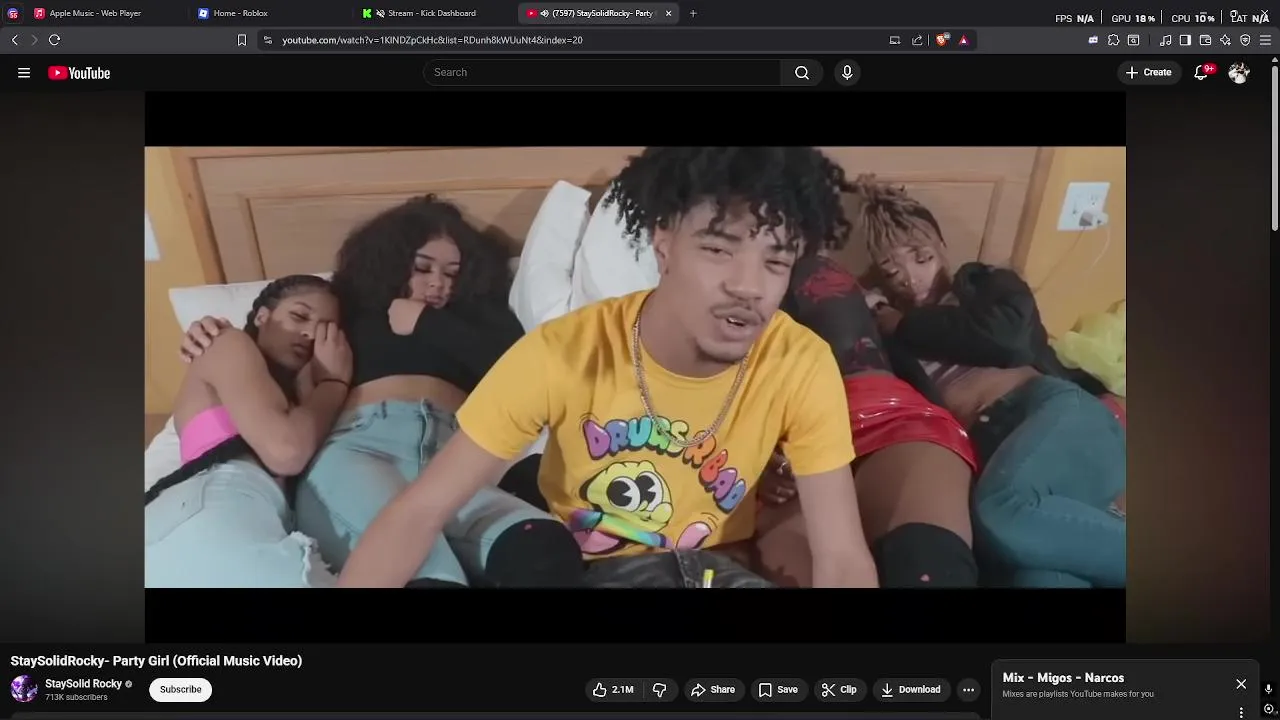The width and height of the screenshot is (1280, 720).
Task: Click the magnifier search button
Action: (802, 72)
